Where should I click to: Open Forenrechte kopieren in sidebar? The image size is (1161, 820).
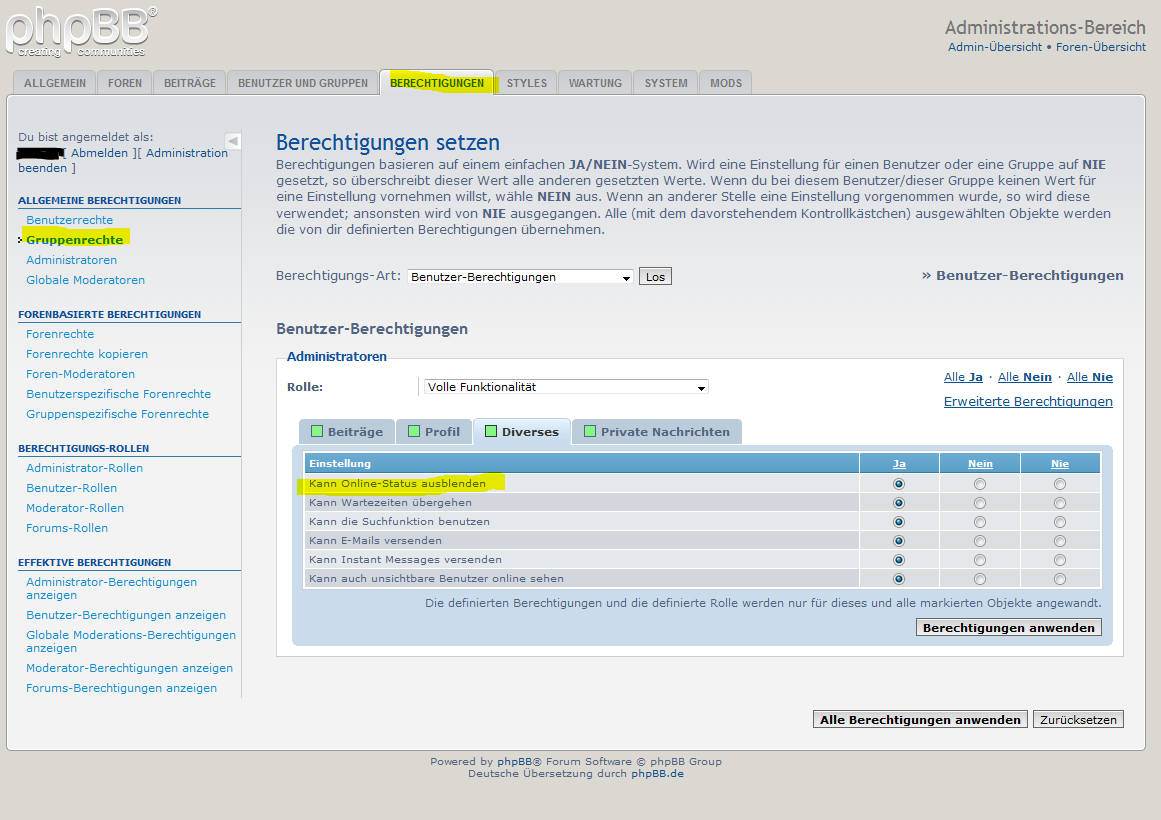pyautogui.click(x=87, y=354)
